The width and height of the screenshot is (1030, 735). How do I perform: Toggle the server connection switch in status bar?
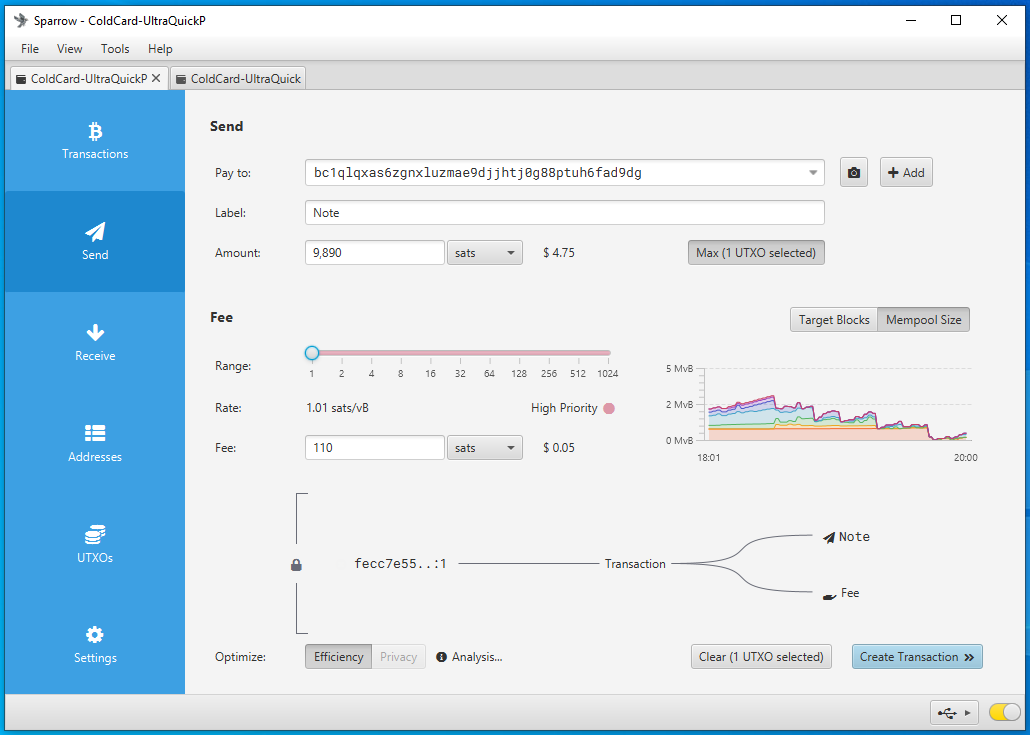tap(1003, 713)
